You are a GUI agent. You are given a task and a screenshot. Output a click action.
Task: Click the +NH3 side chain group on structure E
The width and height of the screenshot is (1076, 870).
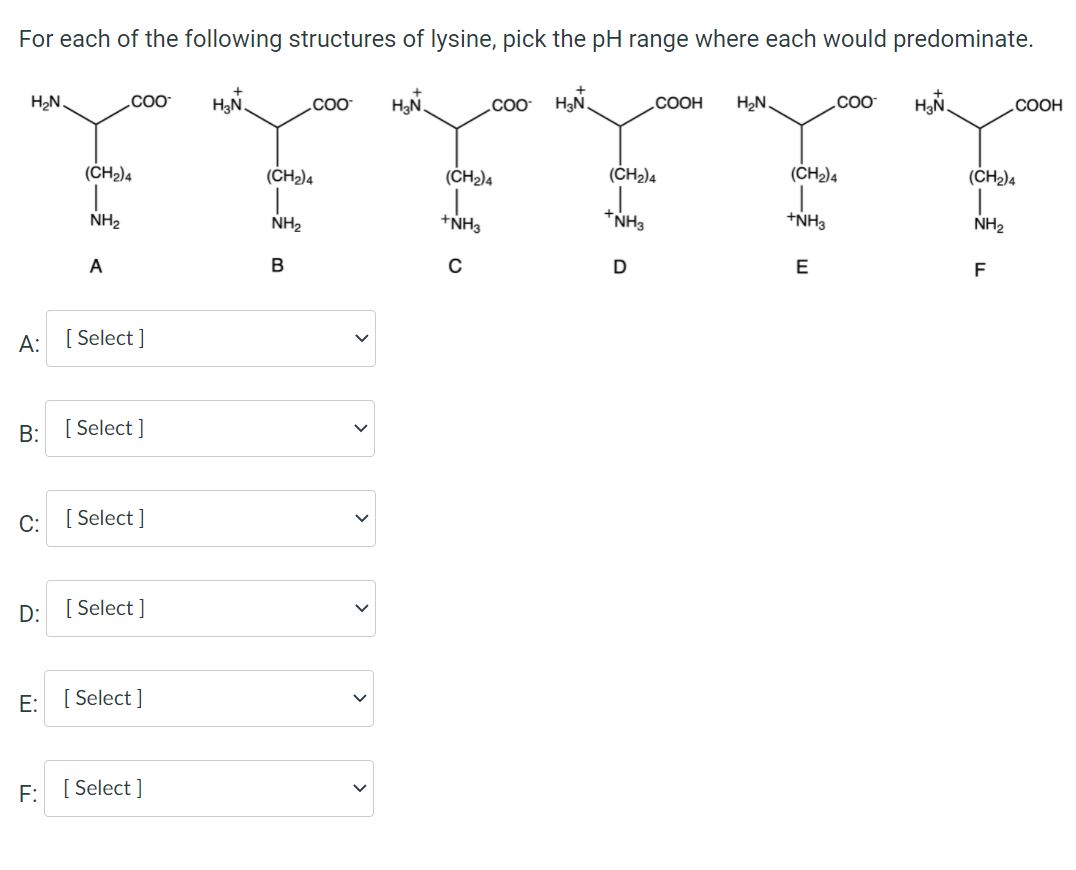pyautogui.click(x=803, y=221)
